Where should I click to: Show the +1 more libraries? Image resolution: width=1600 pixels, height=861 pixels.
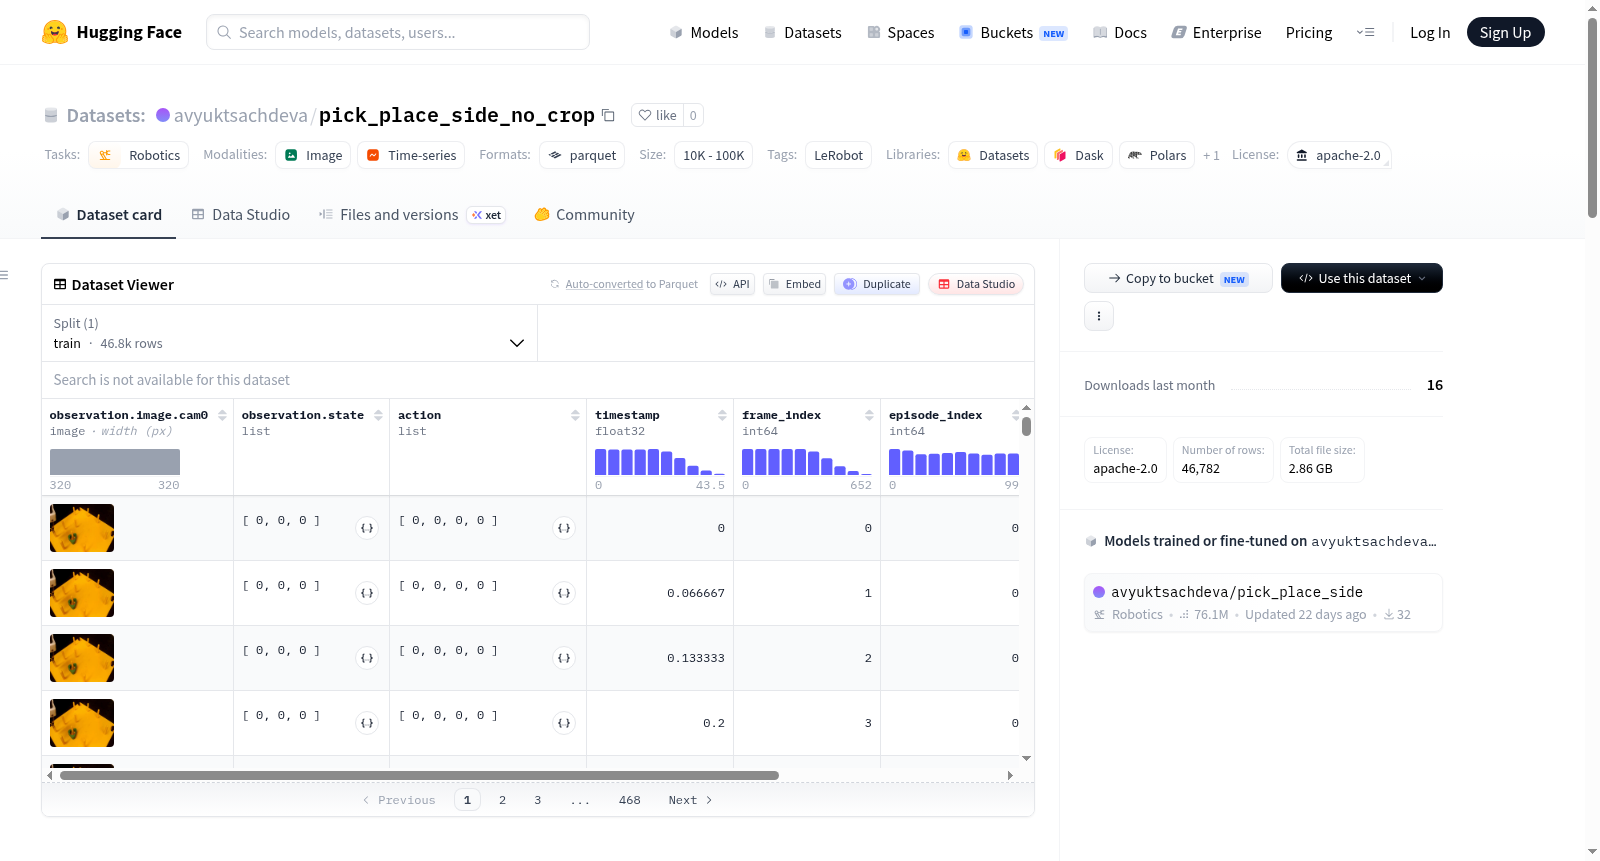coord(1211,156)
